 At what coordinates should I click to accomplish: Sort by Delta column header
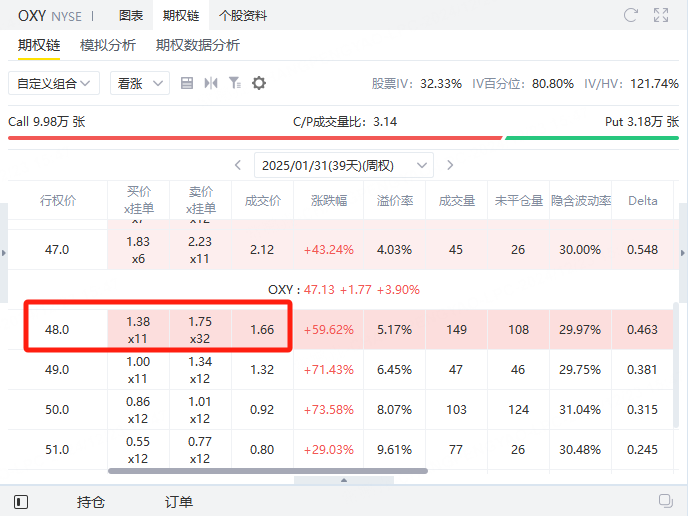coord(643,201)
